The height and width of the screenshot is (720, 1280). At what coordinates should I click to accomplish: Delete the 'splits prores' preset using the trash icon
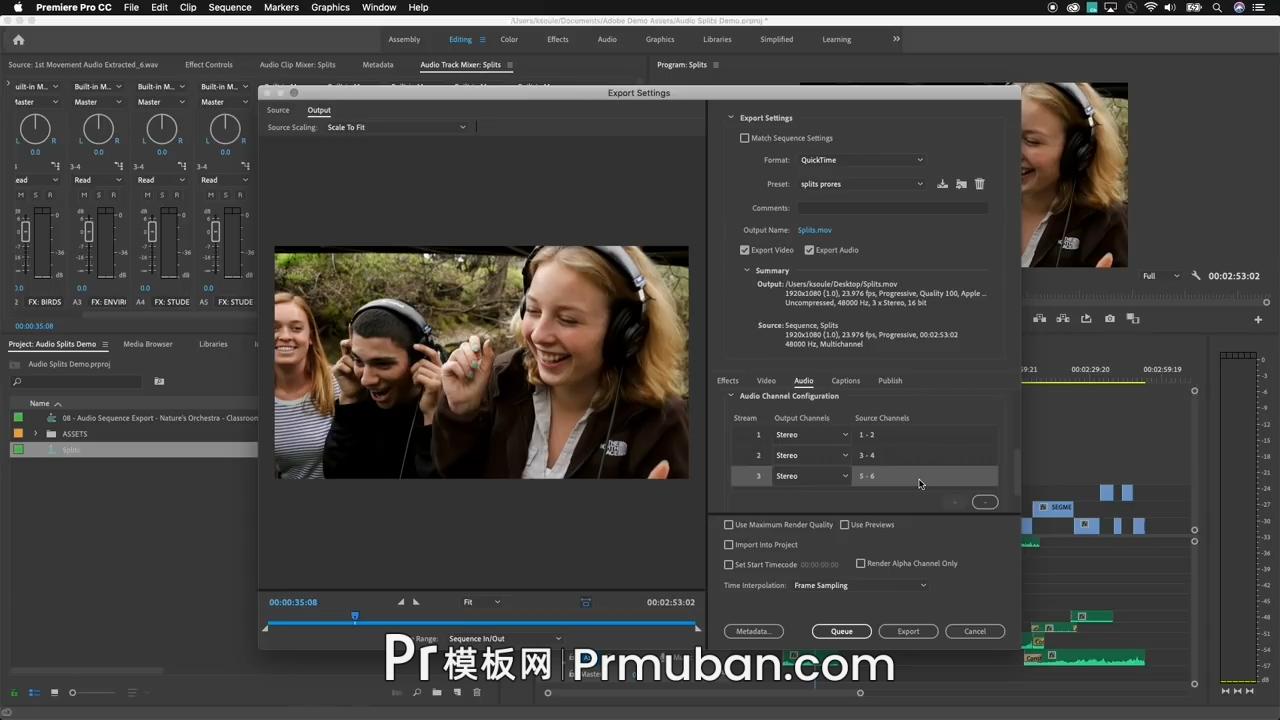(979, 183)
